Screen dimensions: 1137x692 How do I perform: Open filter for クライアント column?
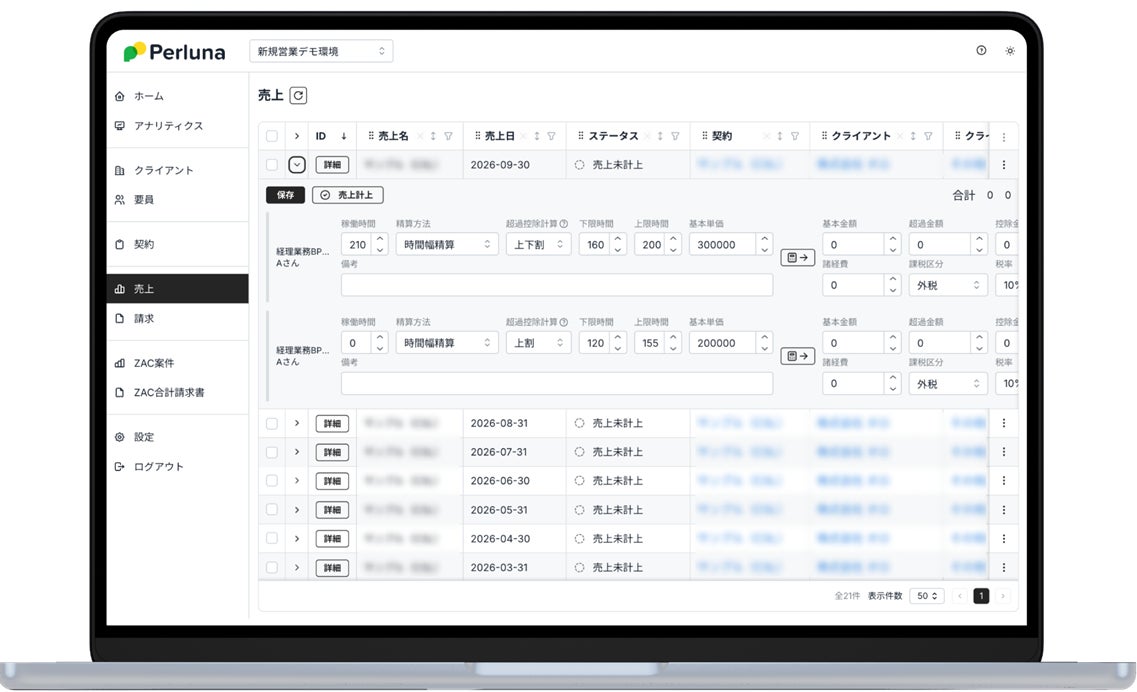[928, 136]
